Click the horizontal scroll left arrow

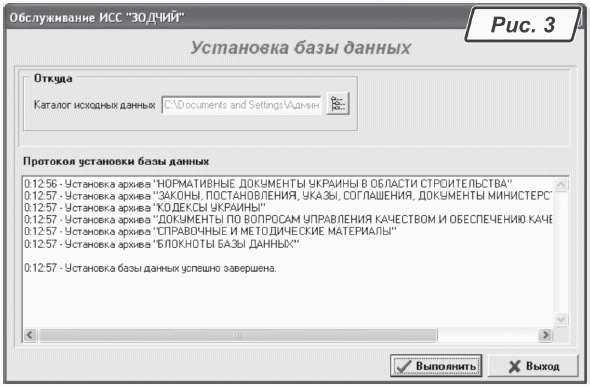click(30, 335)
